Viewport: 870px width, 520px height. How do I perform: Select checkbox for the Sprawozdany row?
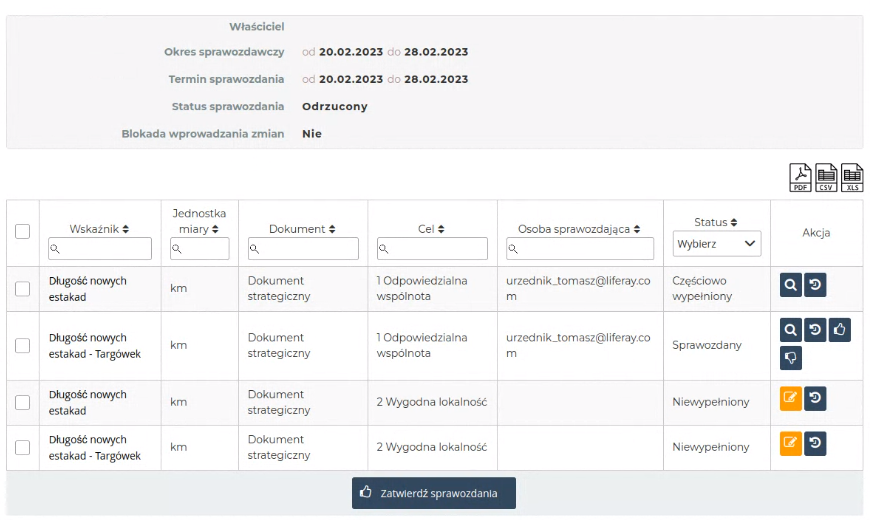click(x=23, y=345)
